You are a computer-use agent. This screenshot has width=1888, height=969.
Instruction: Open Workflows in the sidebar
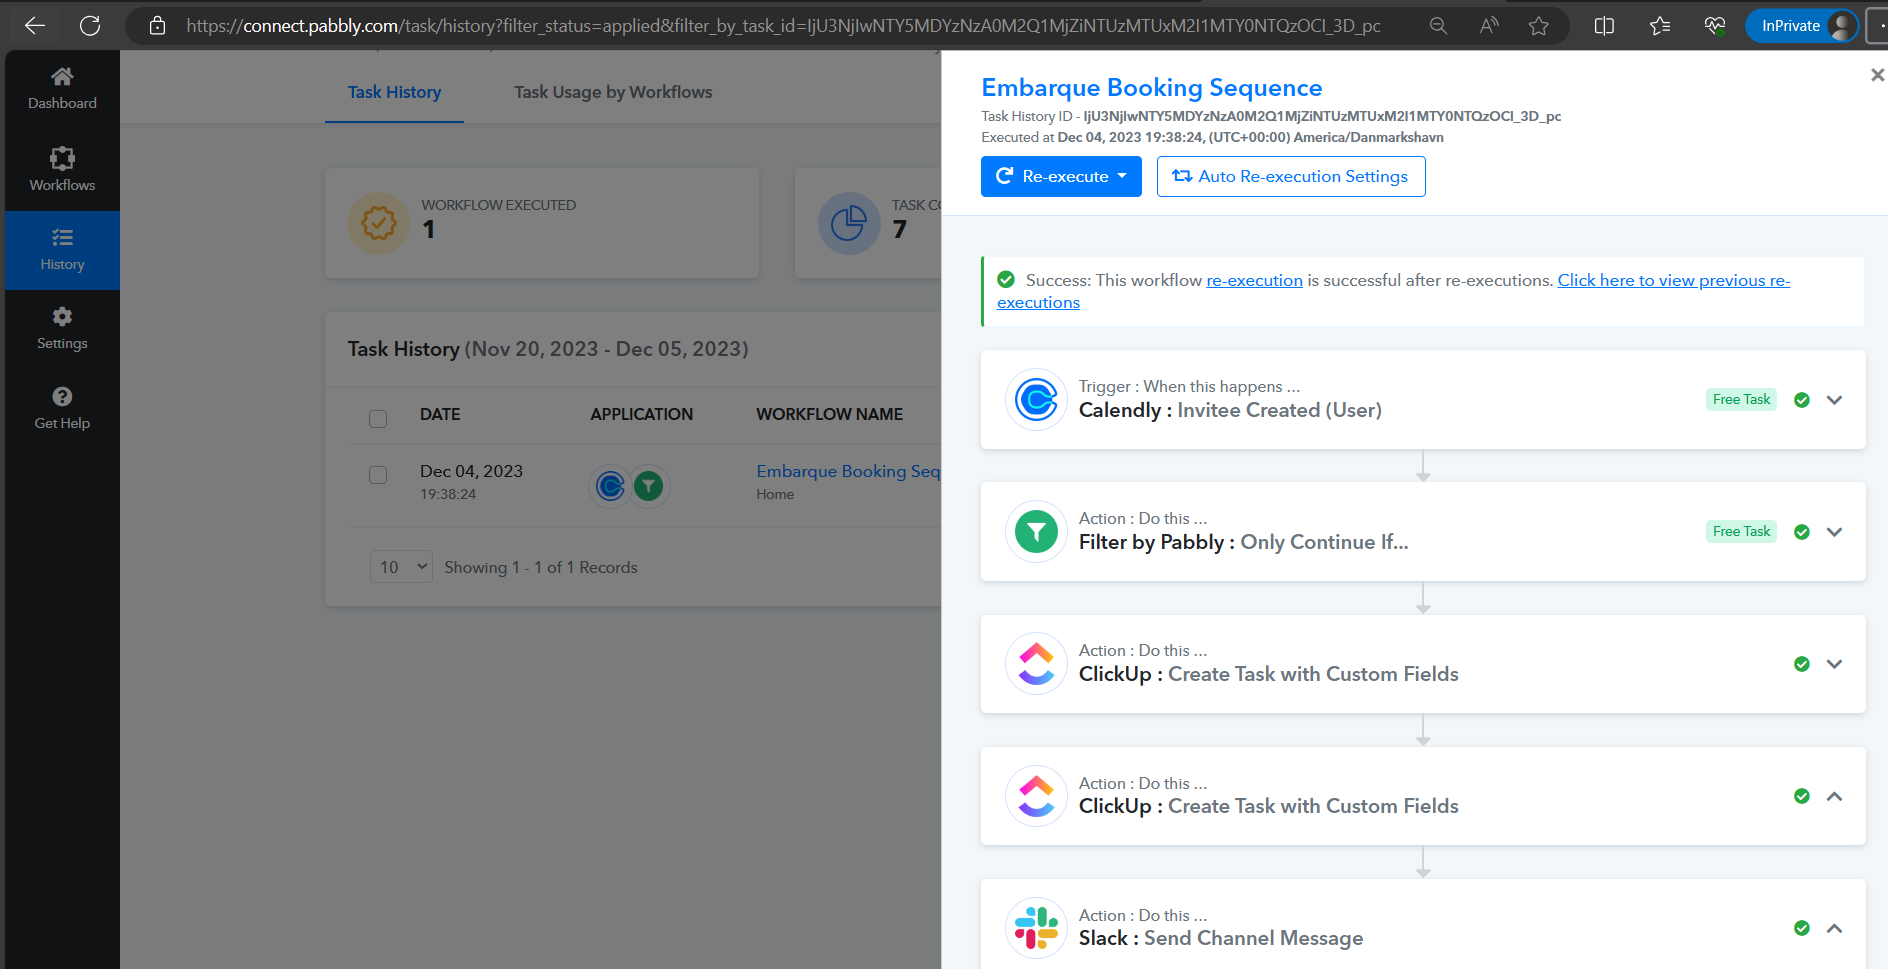62,170
